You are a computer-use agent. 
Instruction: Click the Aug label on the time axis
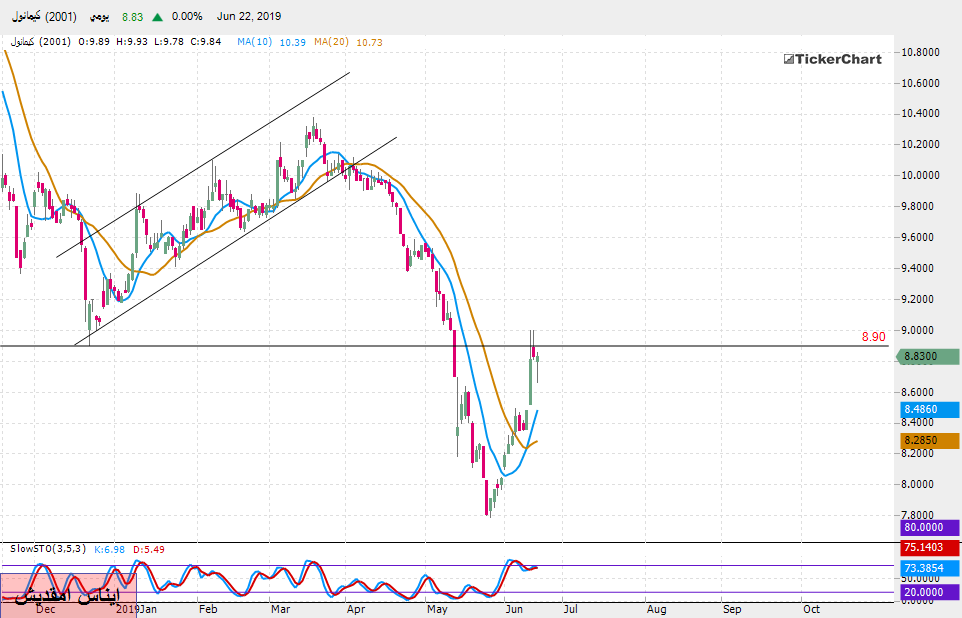655,608
